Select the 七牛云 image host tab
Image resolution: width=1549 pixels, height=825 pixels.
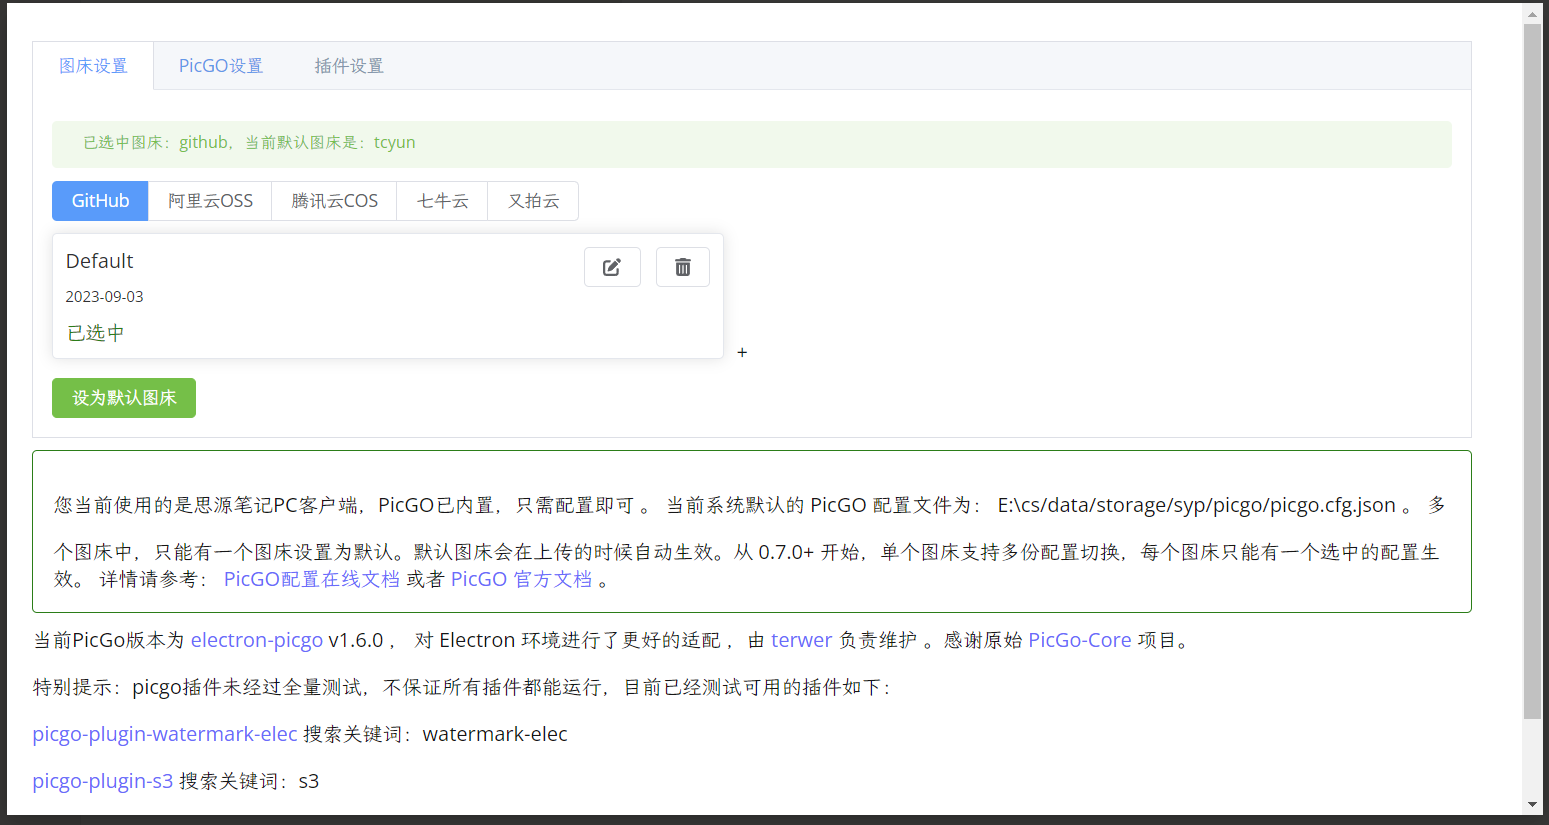click(442, 201)
